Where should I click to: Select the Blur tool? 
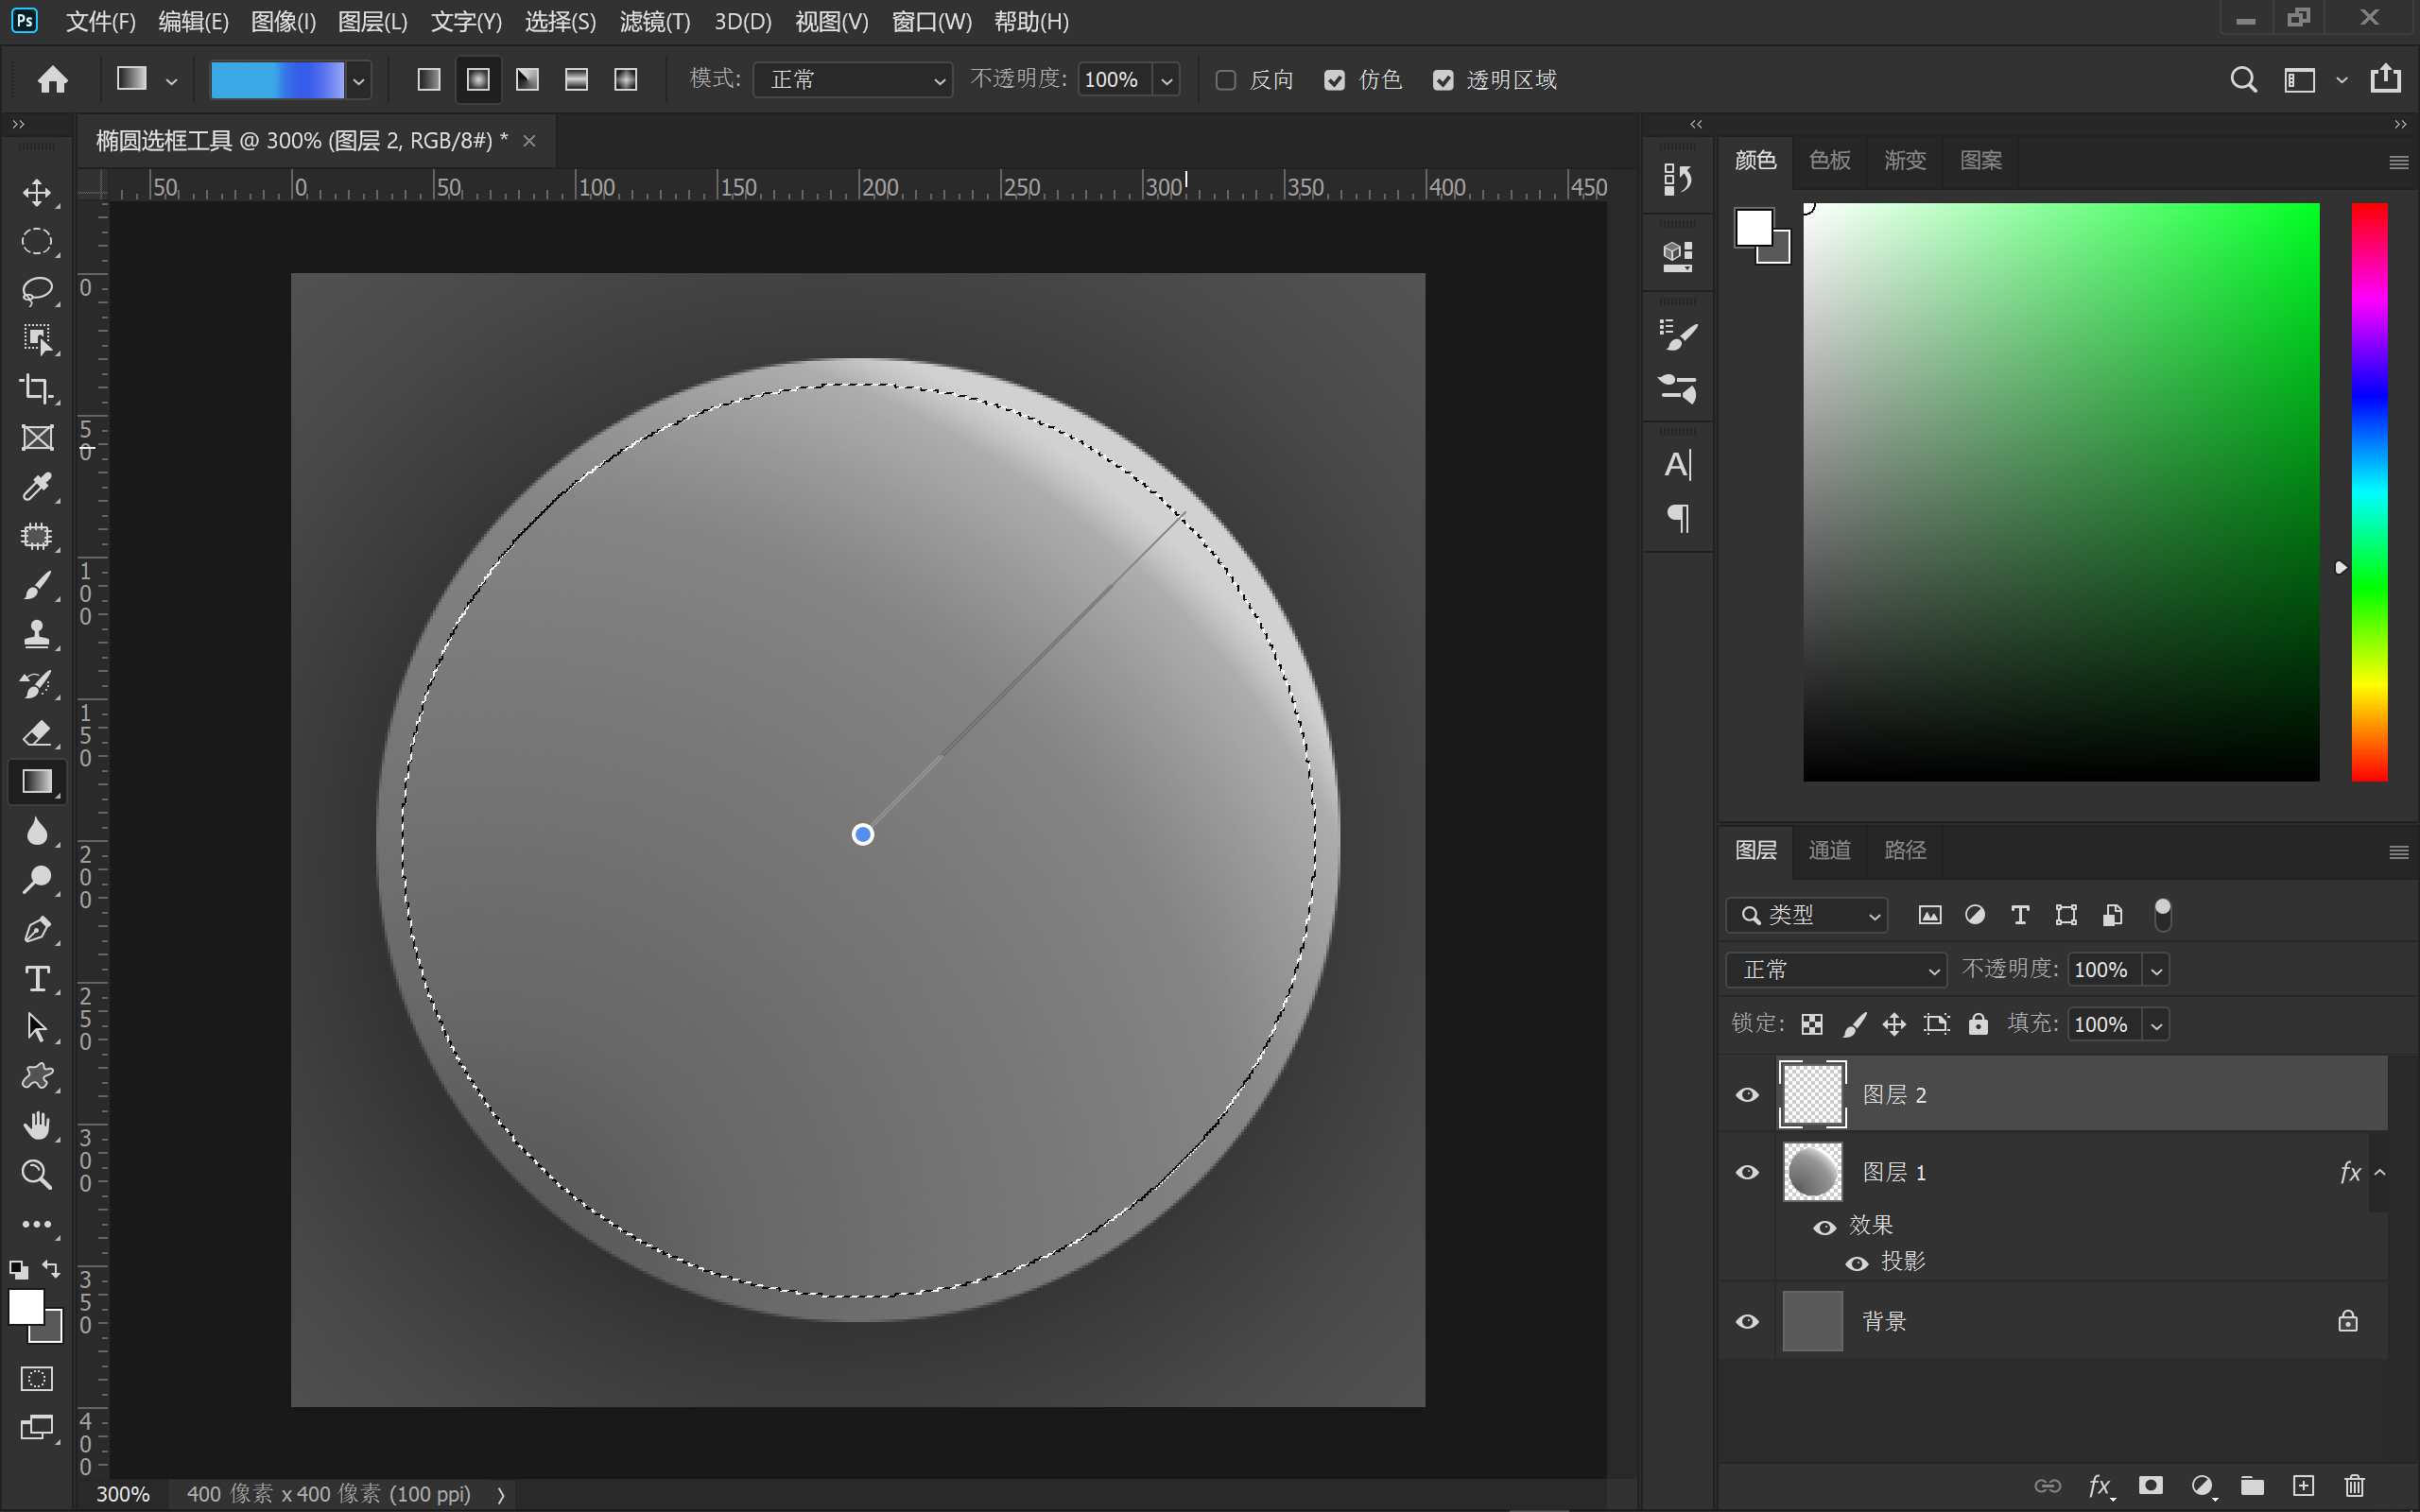pos(37,831)
